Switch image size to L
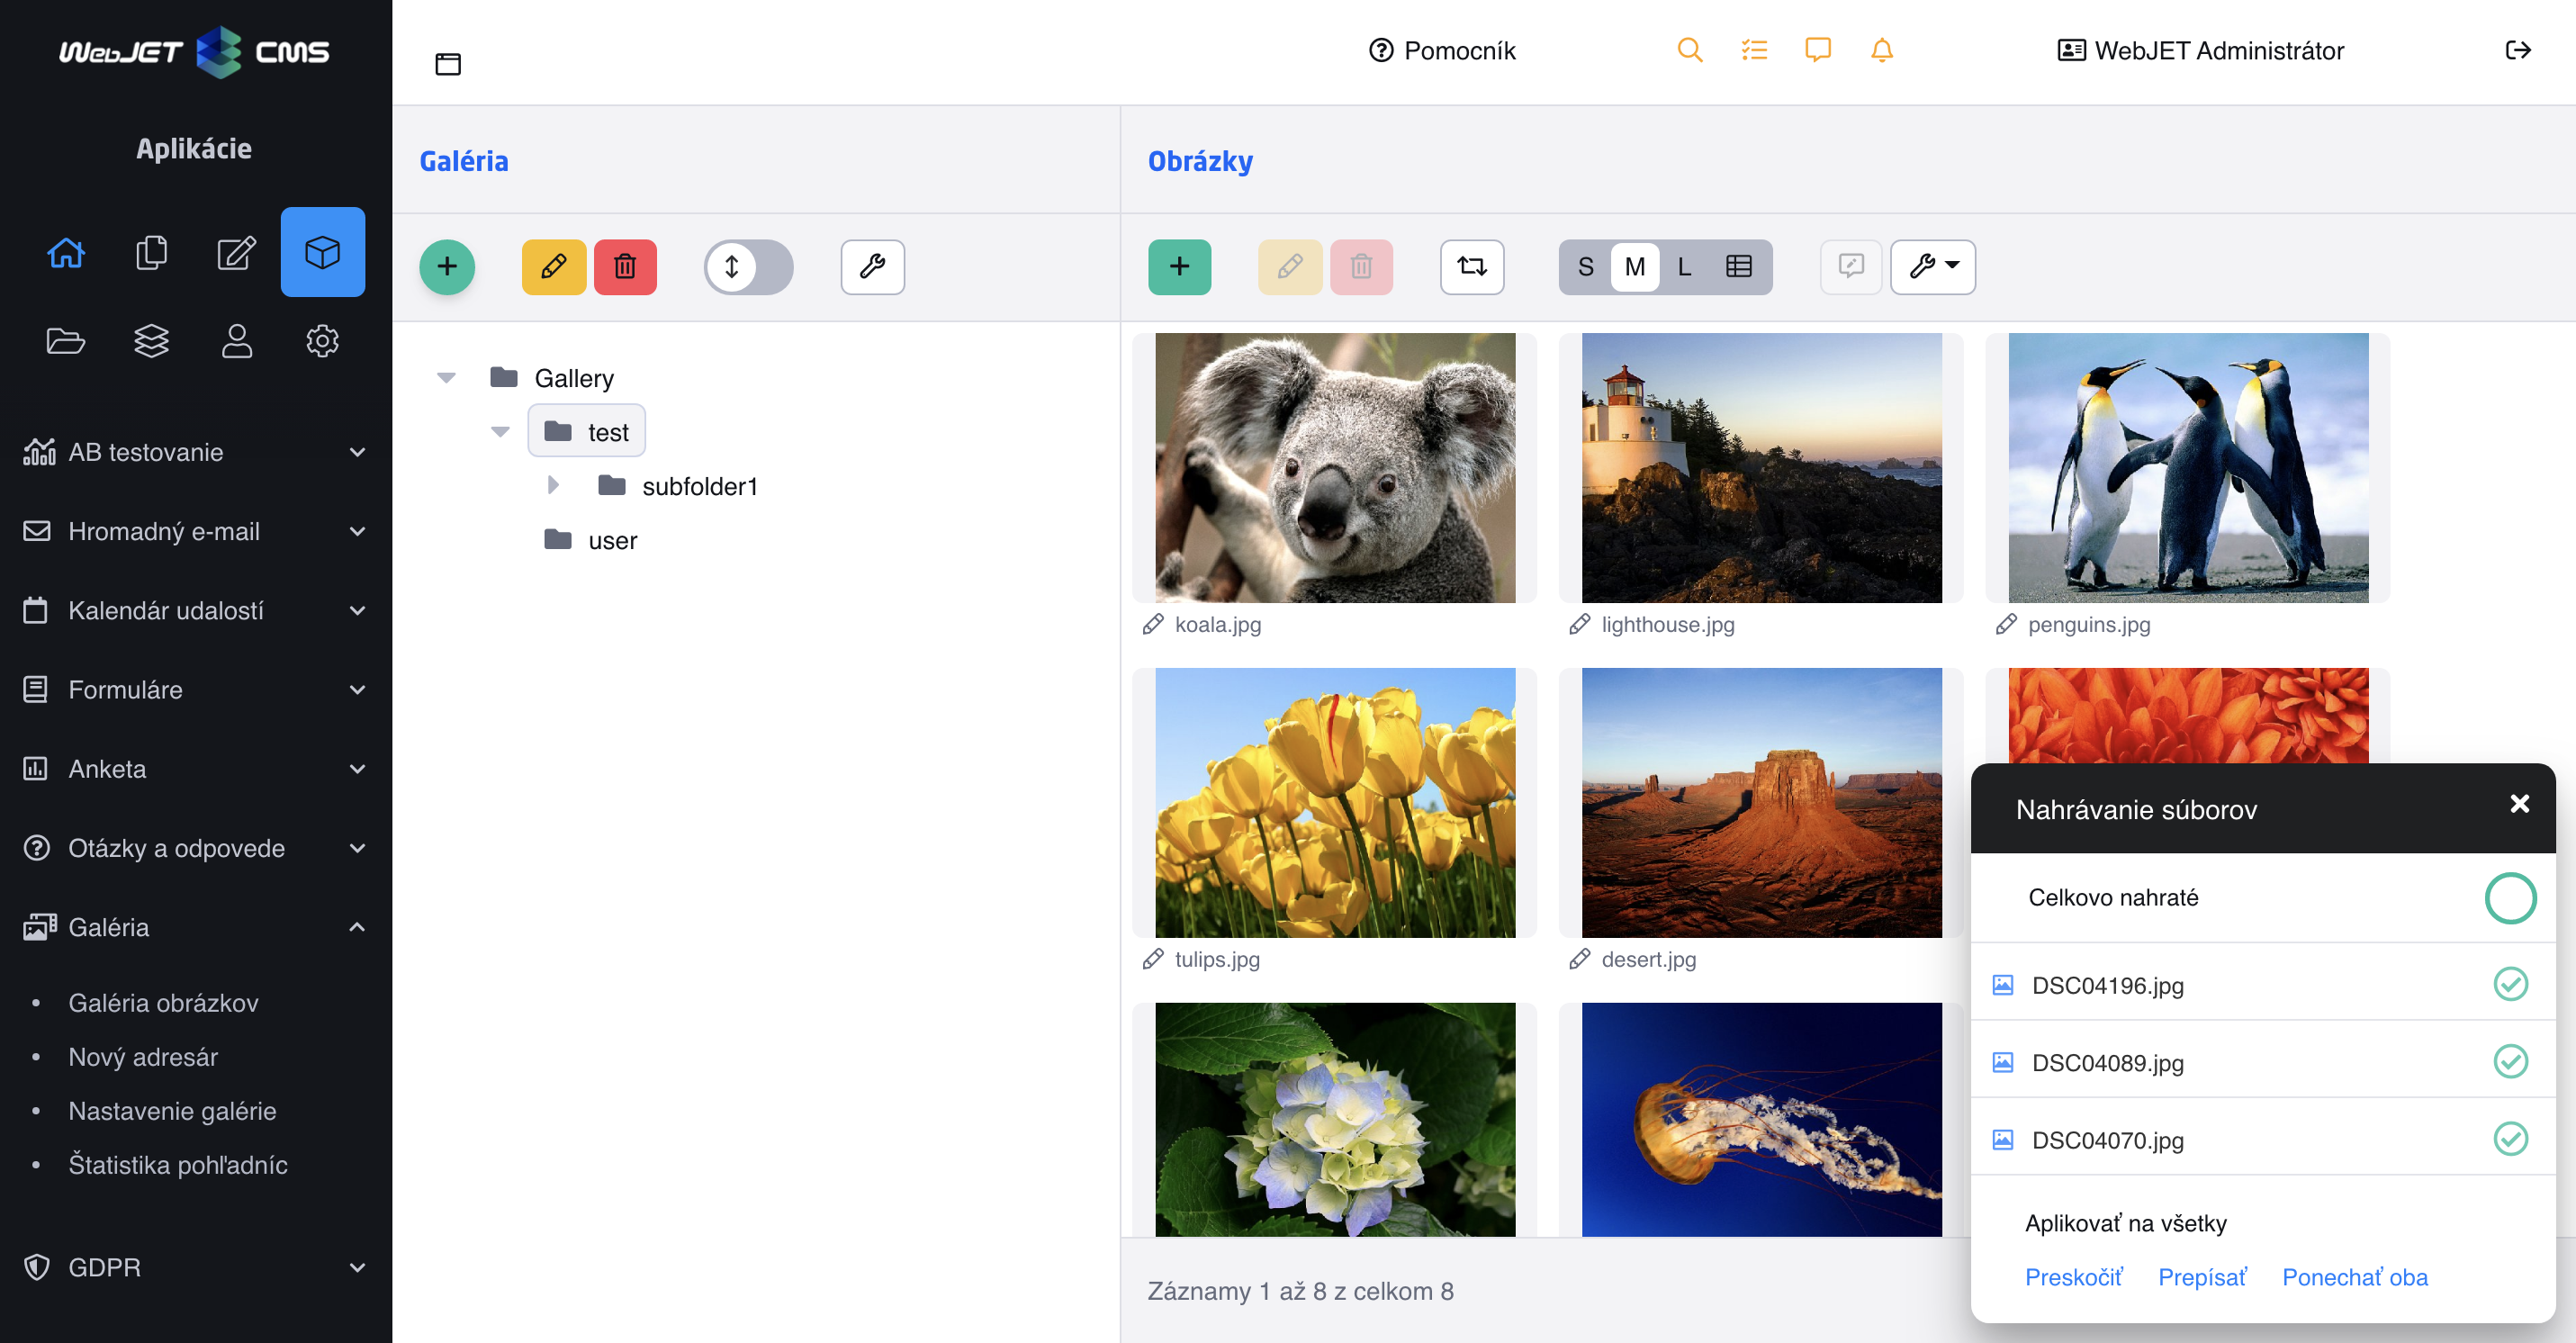 1685,267
